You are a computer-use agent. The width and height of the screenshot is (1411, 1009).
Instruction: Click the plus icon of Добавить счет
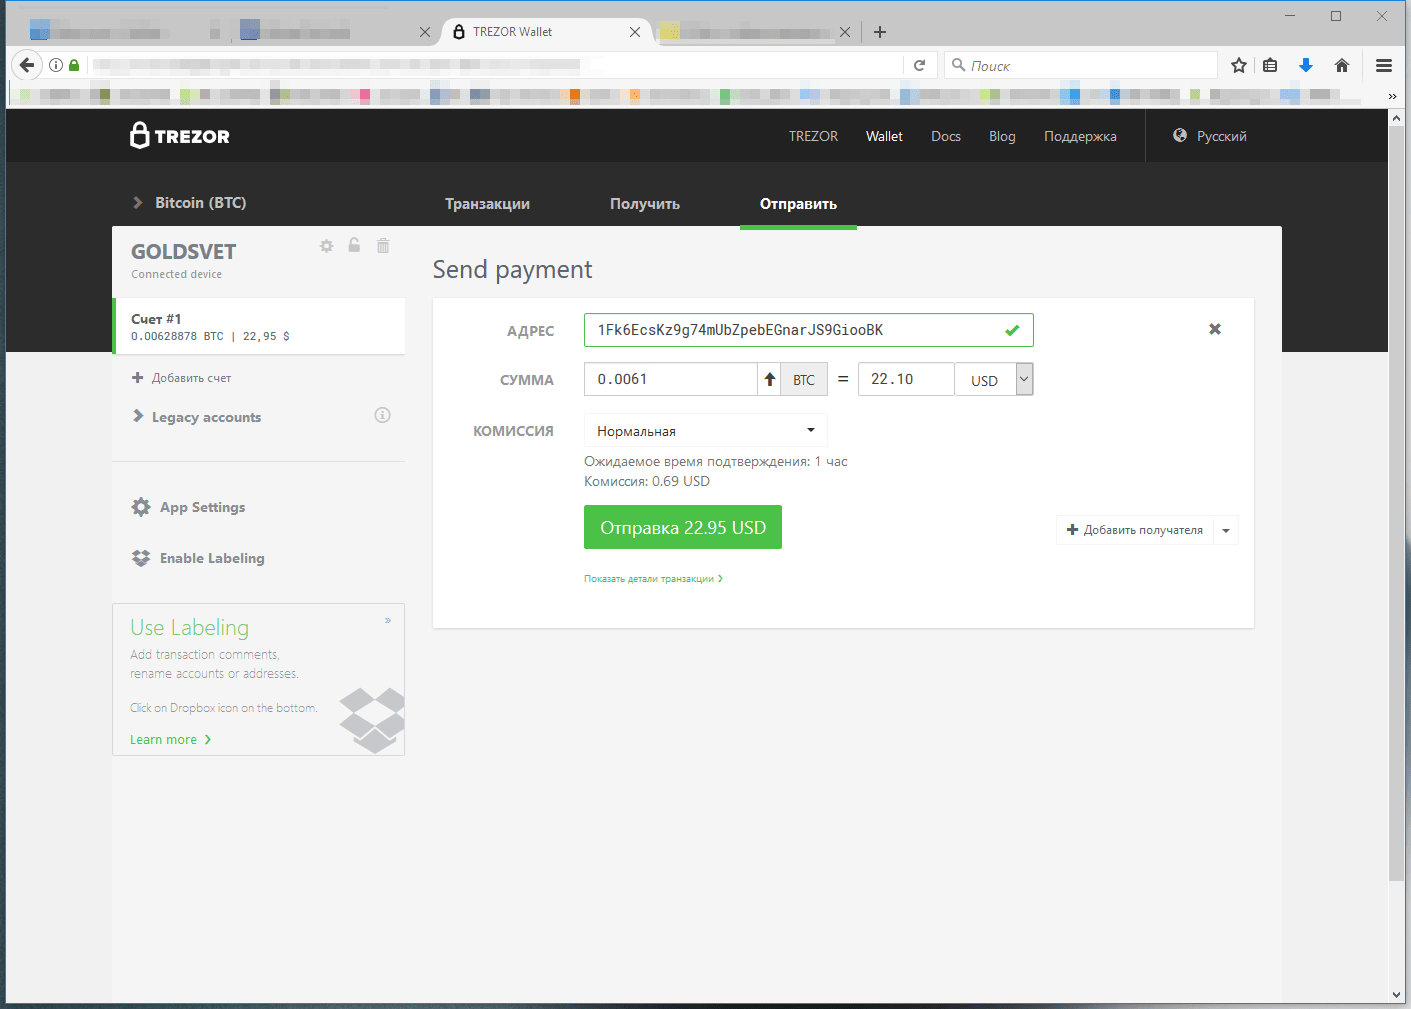click(138, 377)
